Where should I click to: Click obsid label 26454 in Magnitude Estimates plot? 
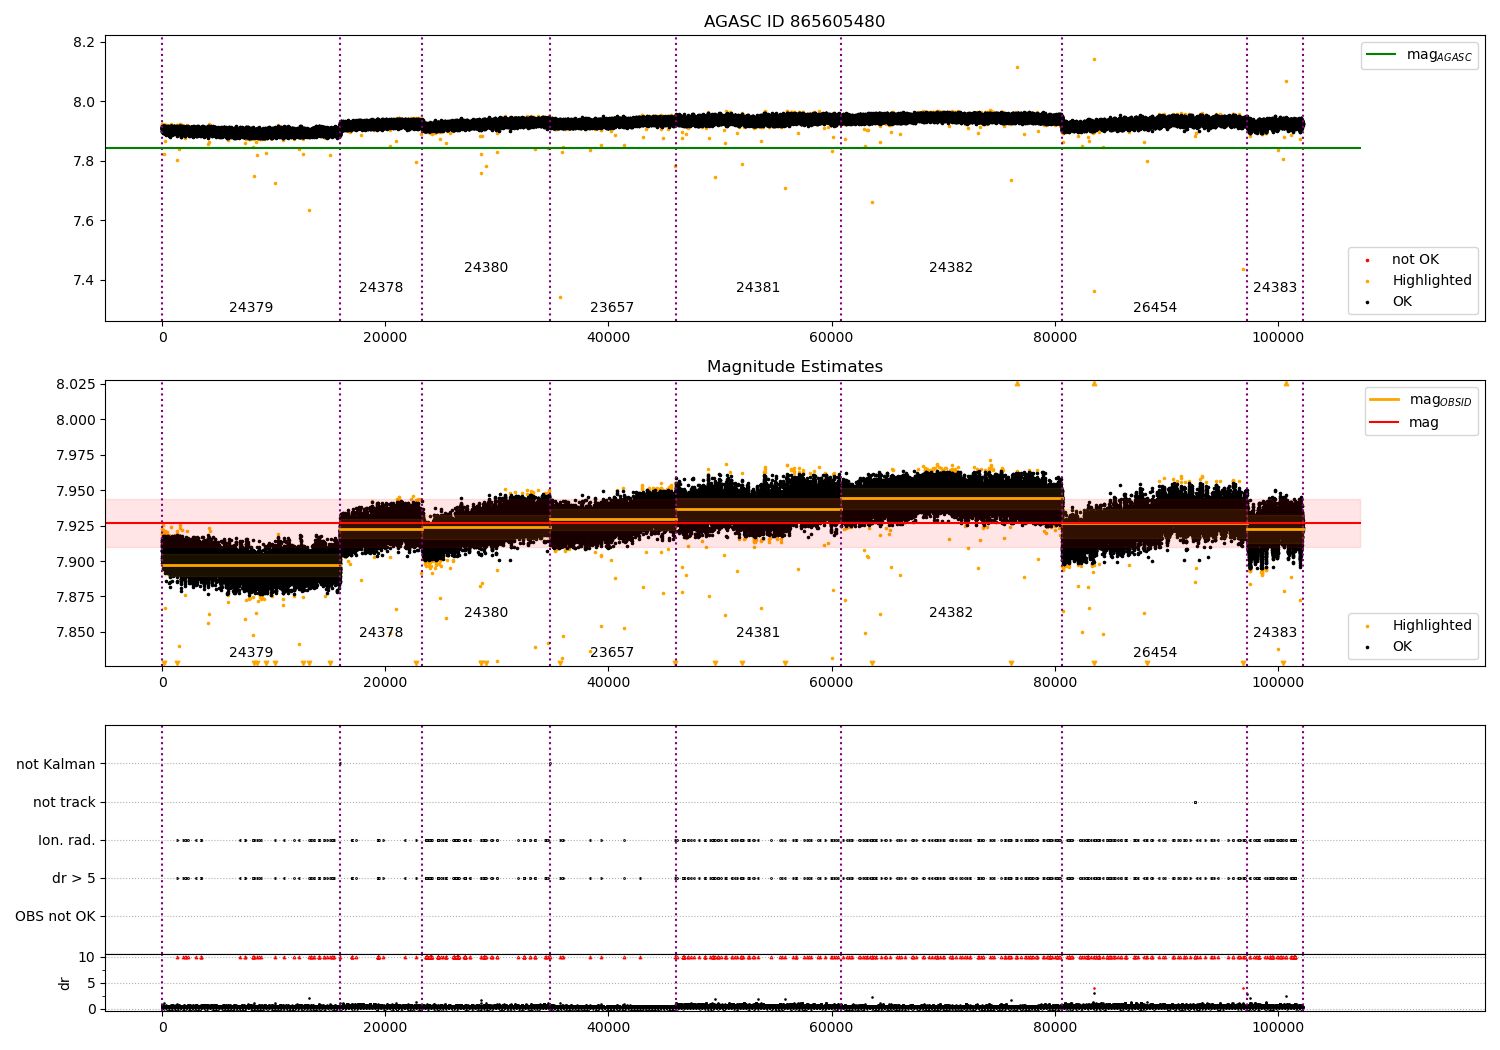tap(1155, 653)
